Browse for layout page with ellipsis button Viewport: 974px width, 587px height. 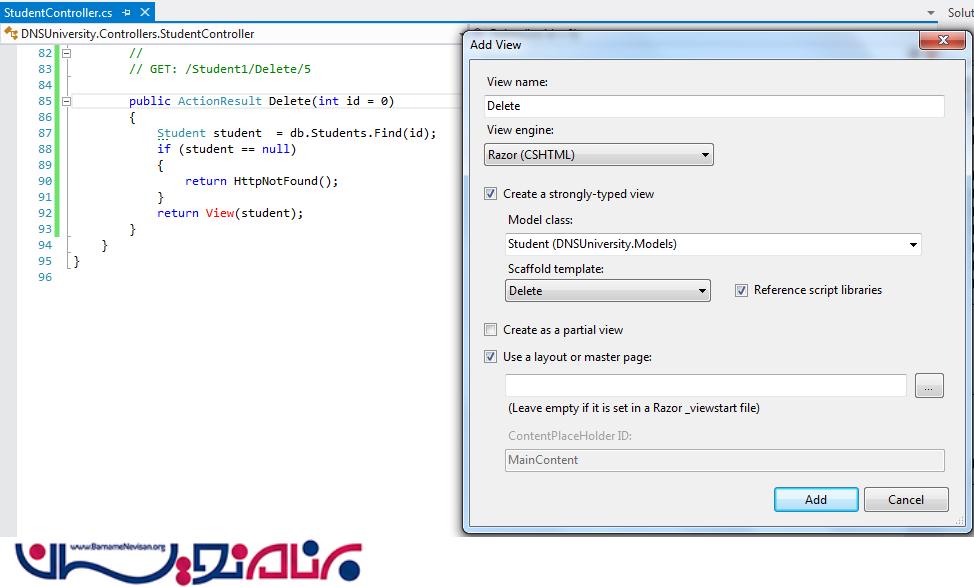[929, 386]
